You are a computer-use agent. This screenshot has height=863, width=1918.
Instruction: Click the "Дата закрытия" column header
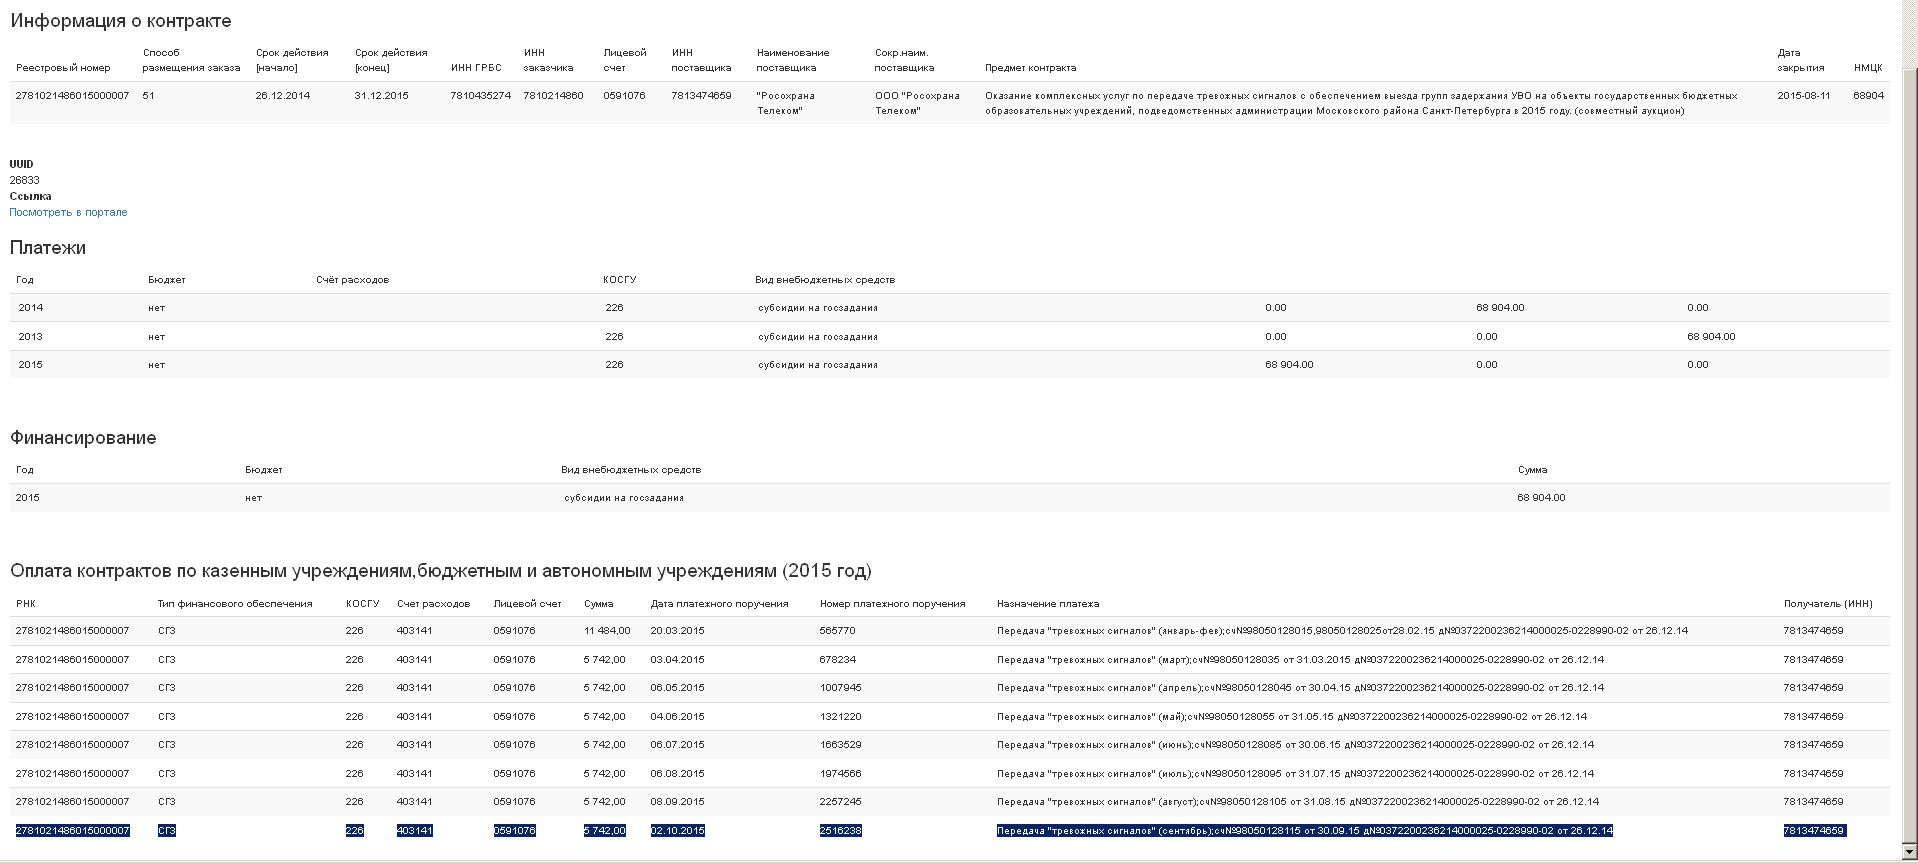[x=1800, y=60]
